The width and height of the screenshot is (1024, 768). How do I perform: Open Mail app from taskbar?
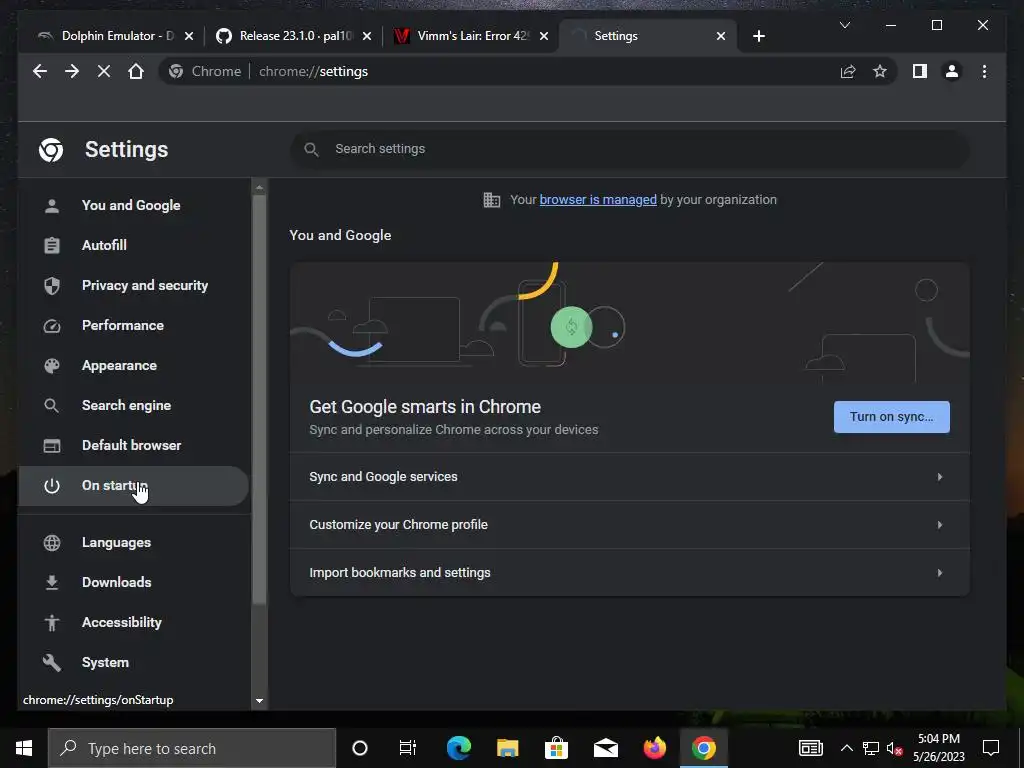click(605, 748)
